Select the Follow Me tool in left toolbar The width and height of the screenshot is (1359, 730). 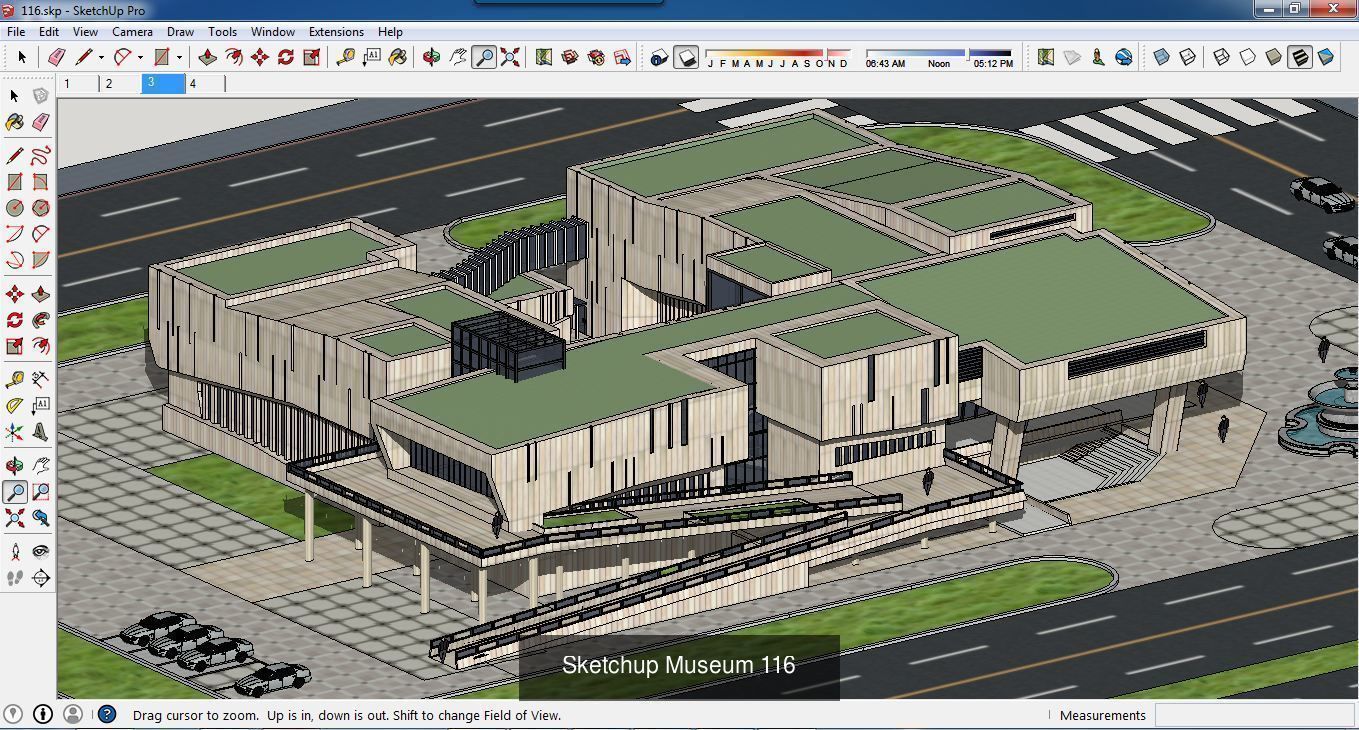click(x=40, y=320)
